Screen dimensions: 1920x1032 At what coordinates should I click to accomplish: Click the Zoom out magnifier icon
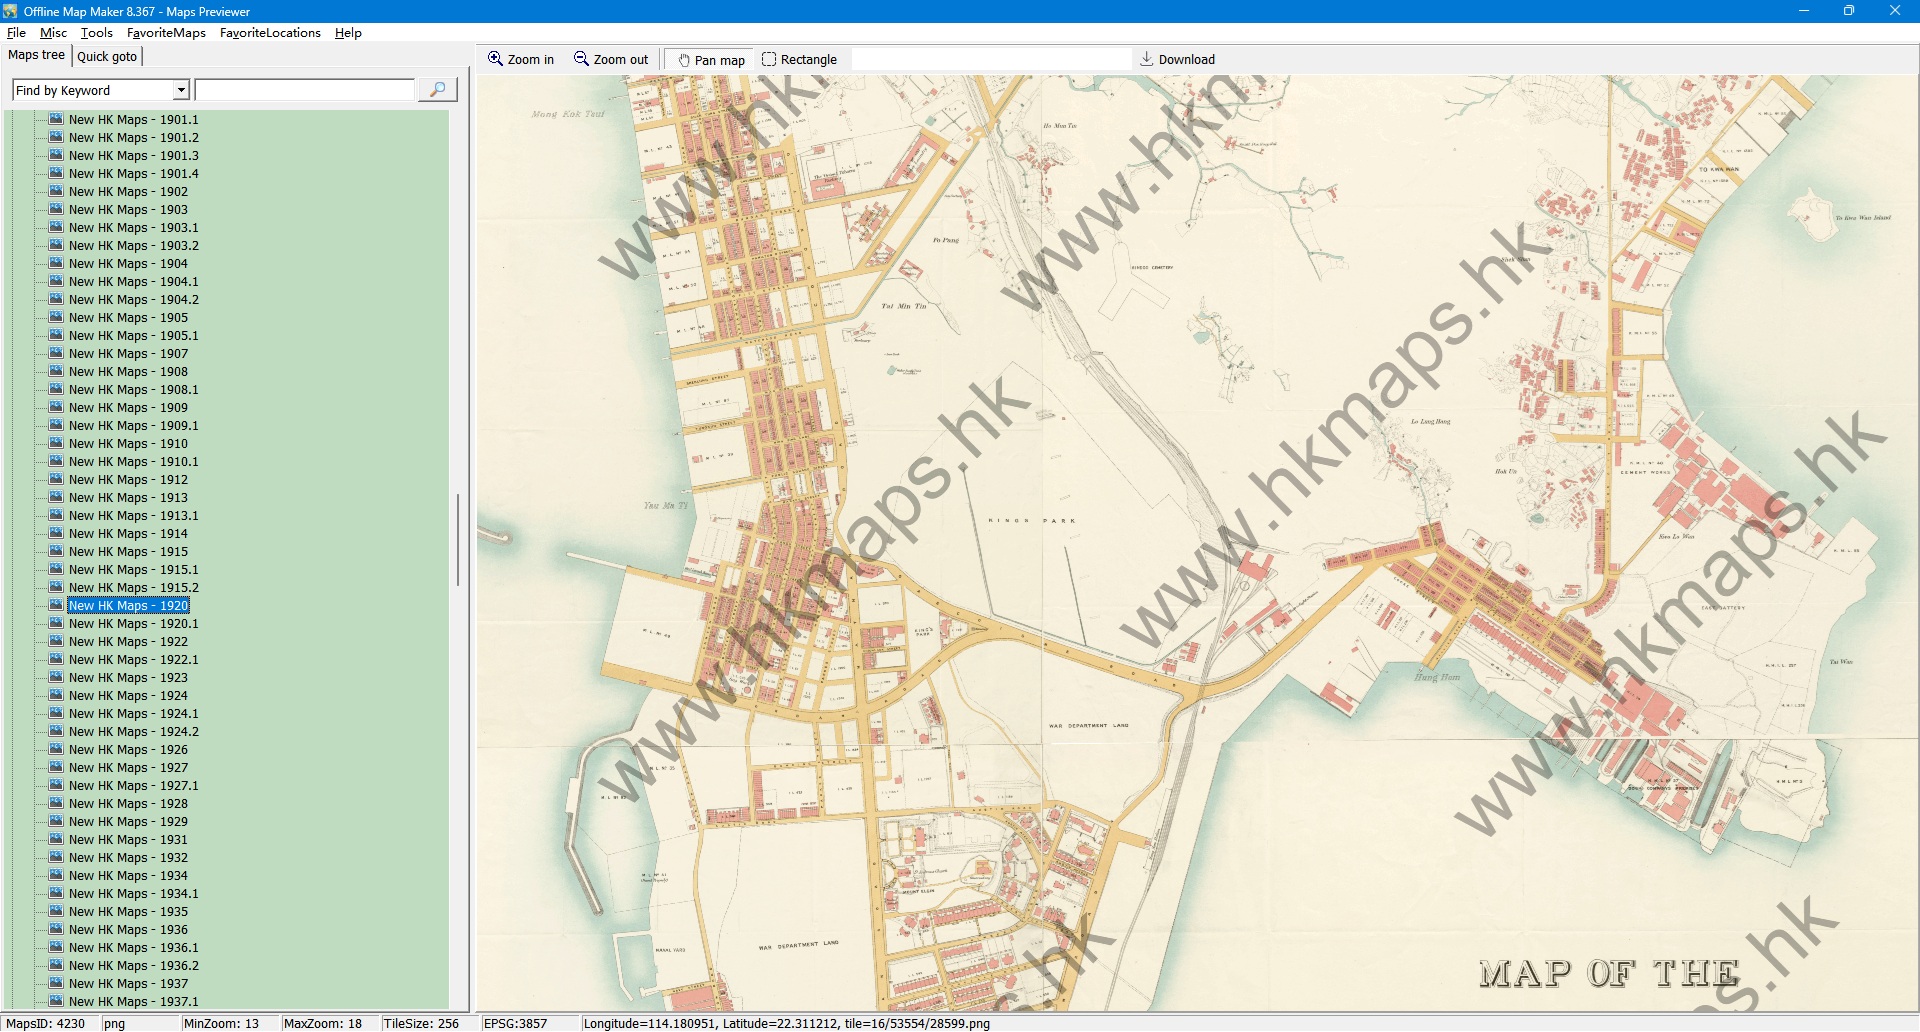click(581, 59)
